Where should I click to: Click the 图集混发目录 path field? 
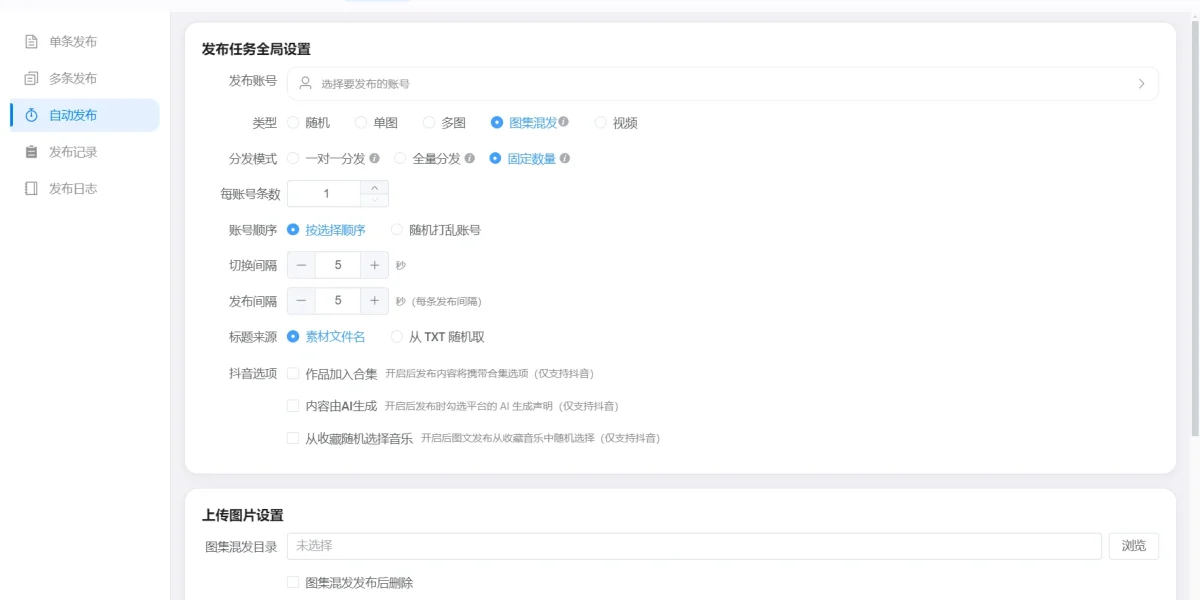pyautogui.click(x=694, y=546)
